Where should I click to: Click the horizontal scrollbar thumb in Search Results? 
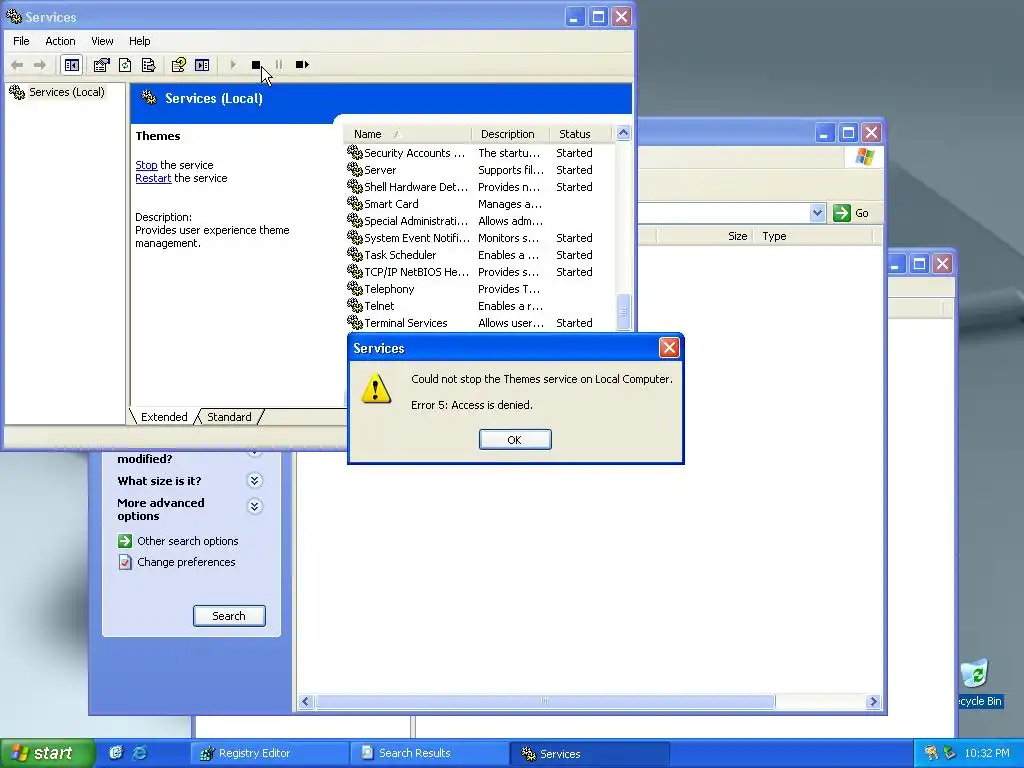[x=545, y=701]
